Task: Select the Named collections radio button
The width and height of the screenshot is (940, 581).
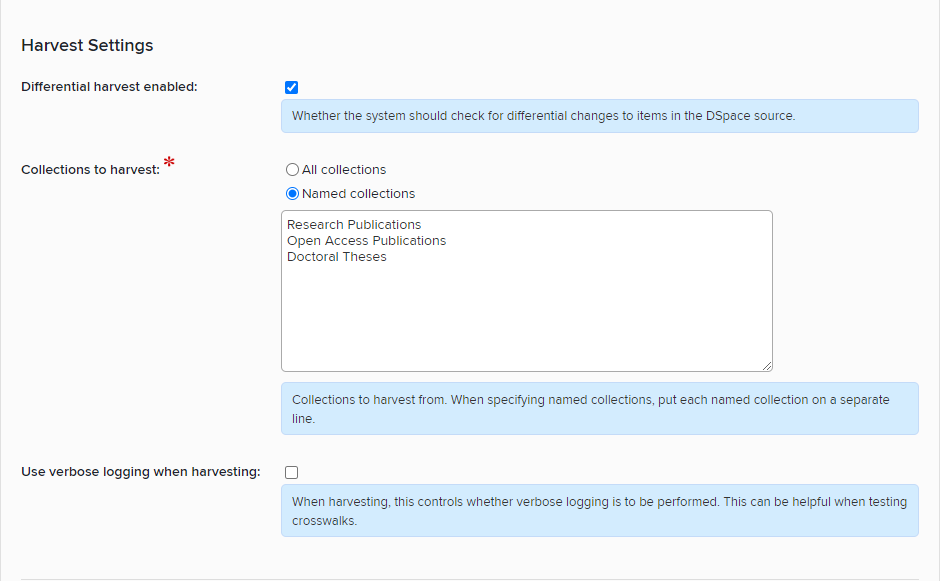Action: pyautogui.click(x=292, y=194)
